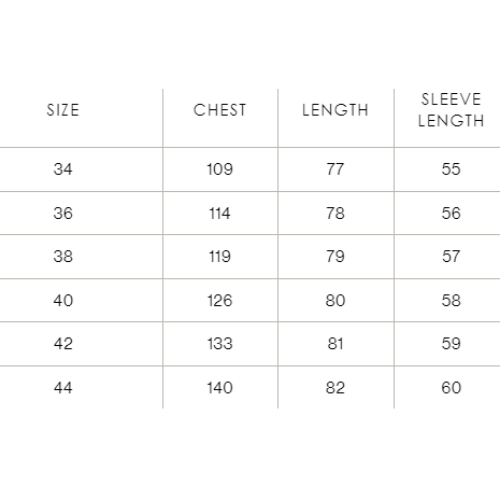The image size is (500, 500).
Task: Click the LENGTH column header
Action: (x=335, y=110)
